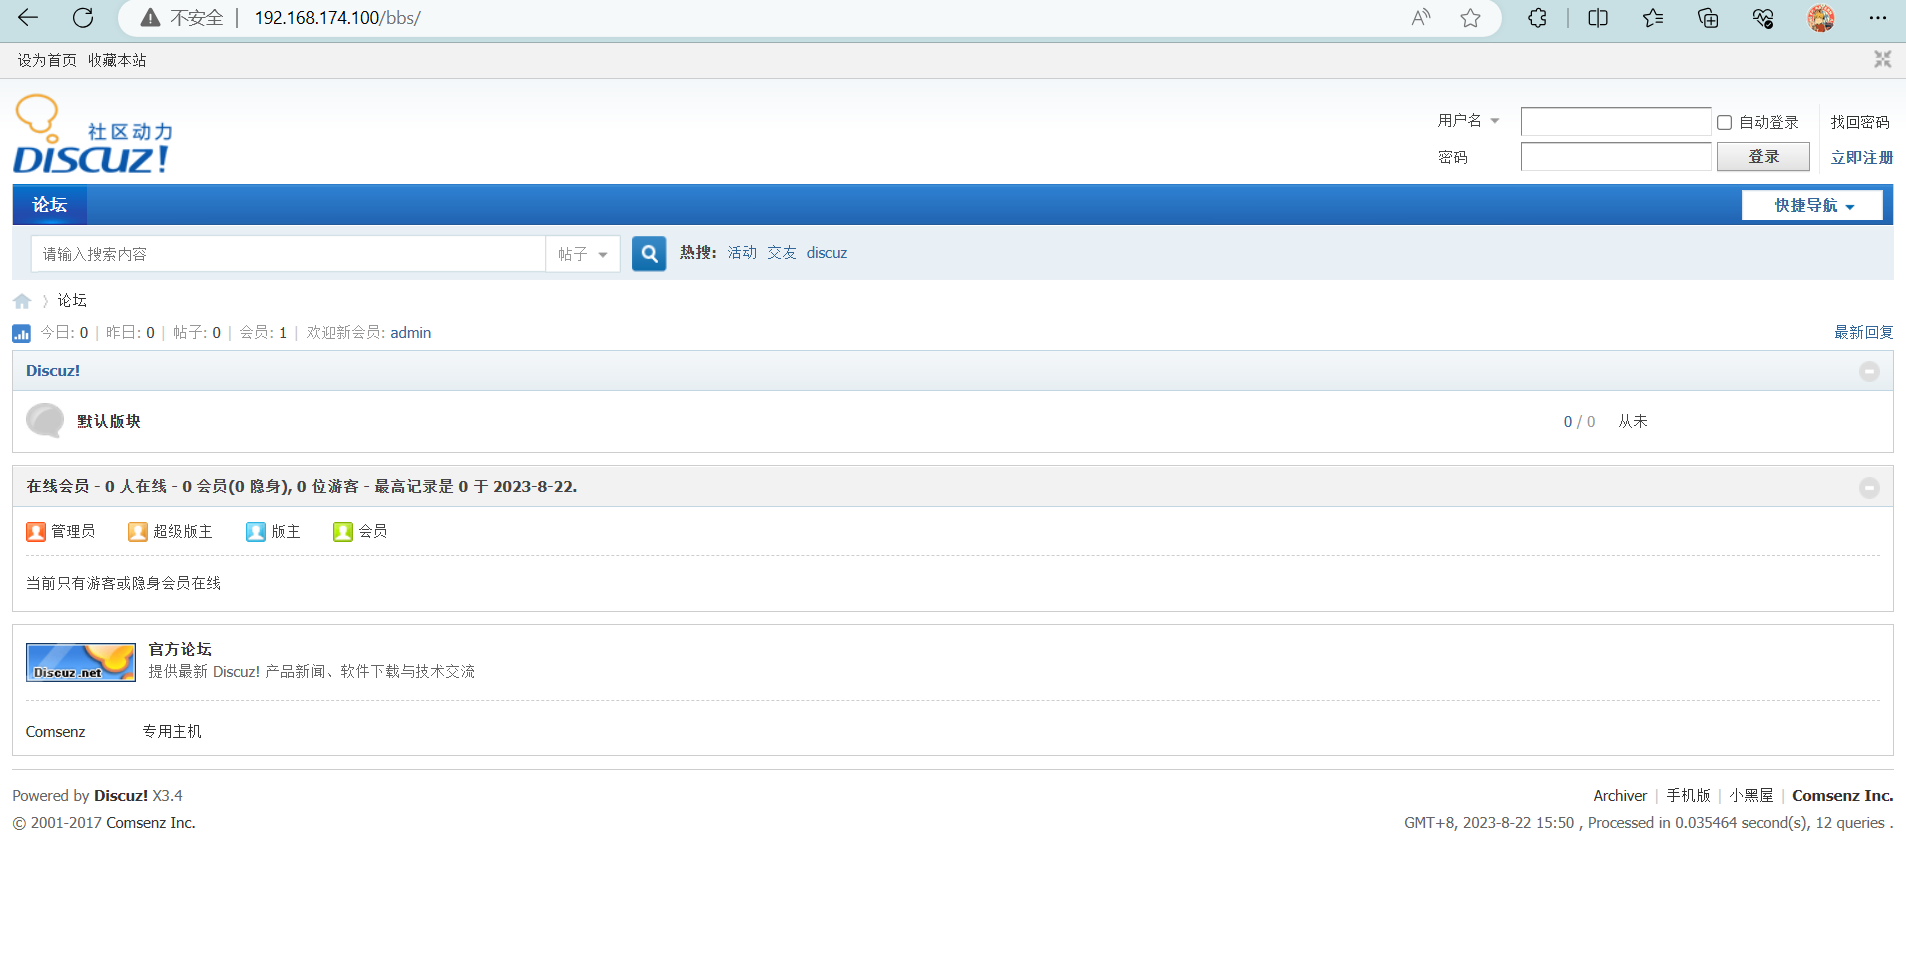Add page to favorites with star icon
1906x958 pixels.
point(1470,18)
